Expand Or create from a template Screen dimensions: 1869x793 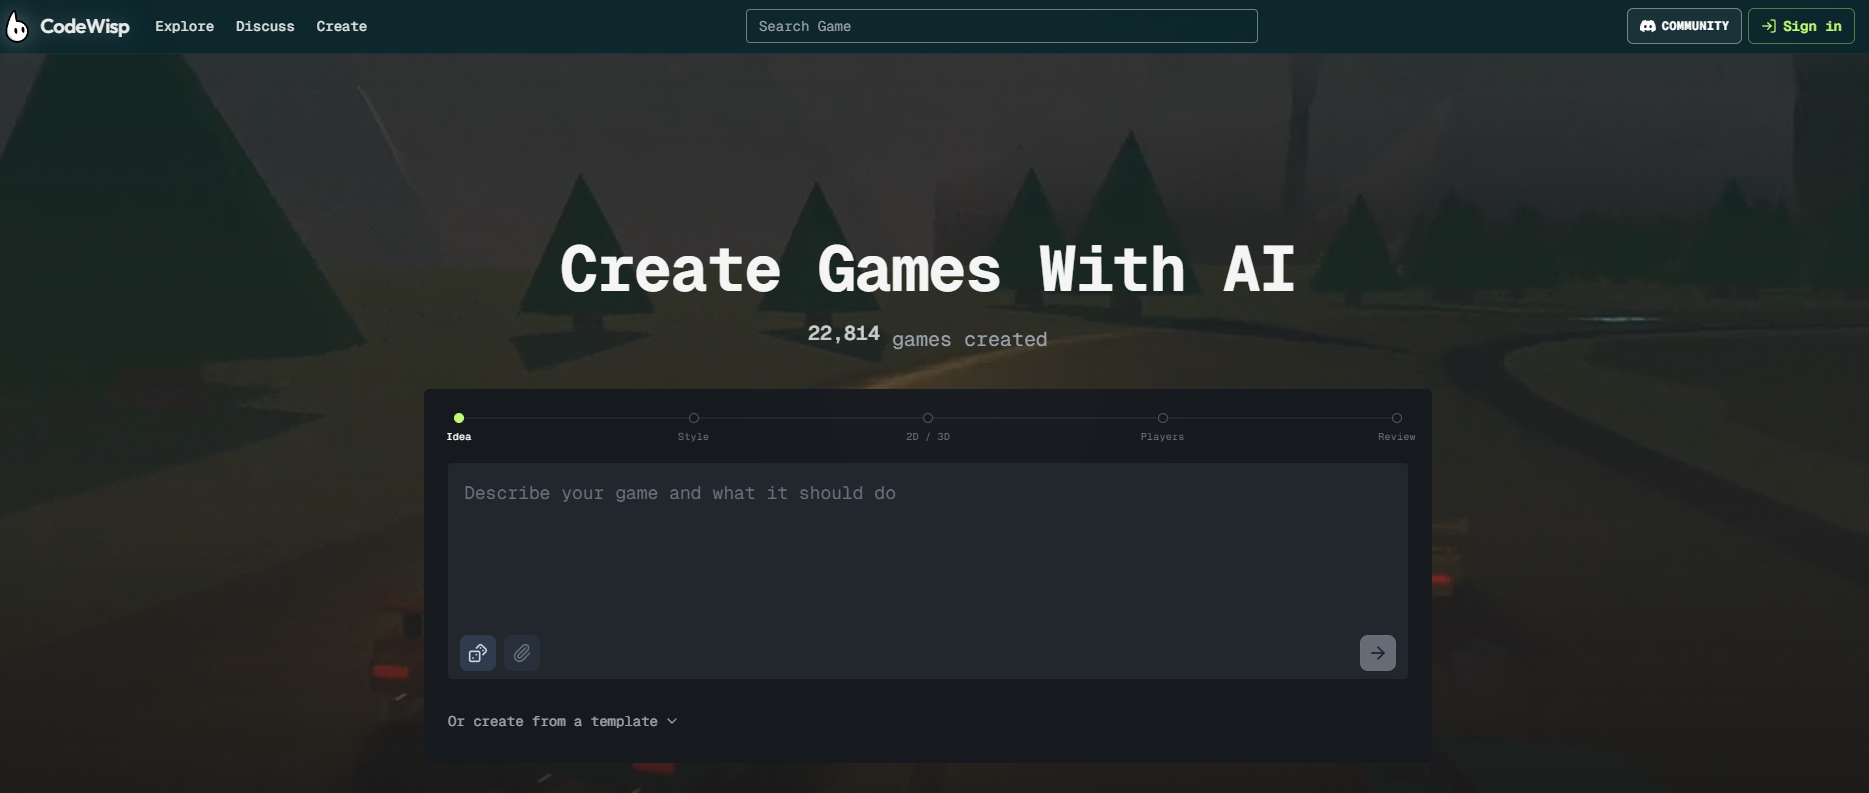pyautogui.click(x=562, y=721)
